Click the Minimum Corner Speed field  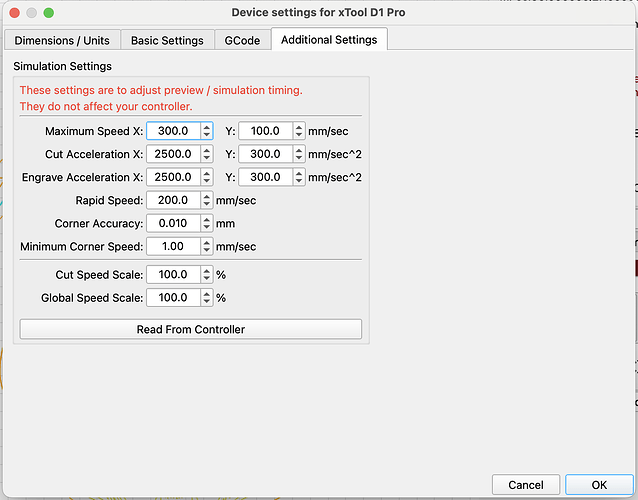[173, 247]
